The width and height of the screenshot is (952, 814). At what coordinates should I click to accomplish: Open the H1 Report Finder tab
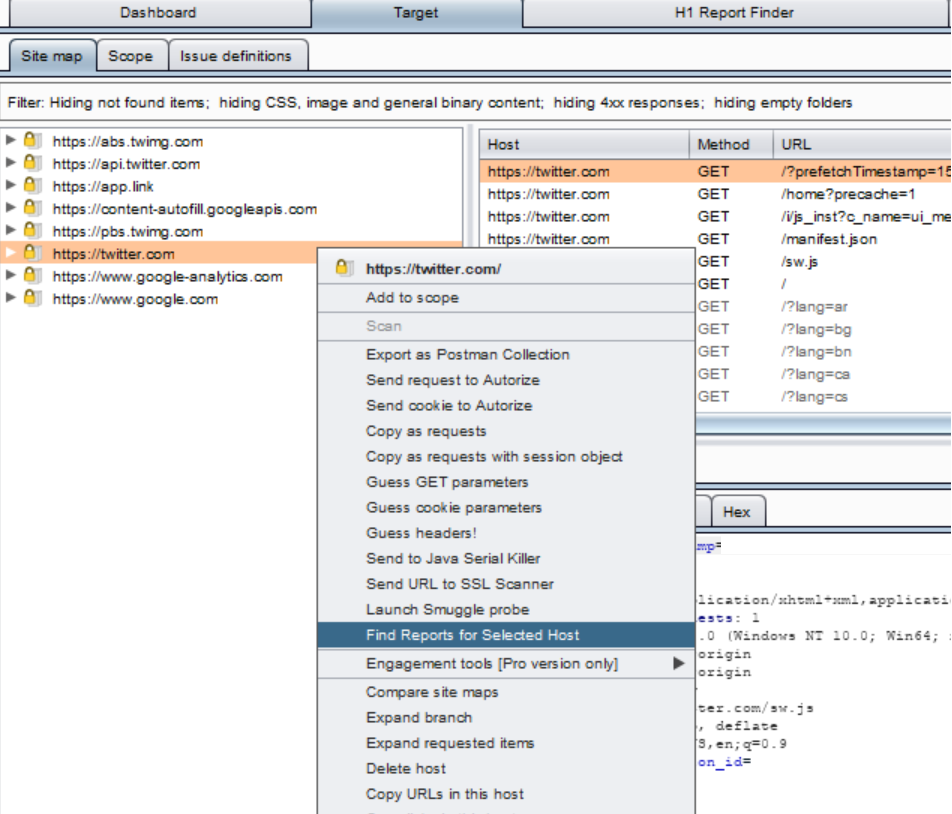click(x=735, y=13)
